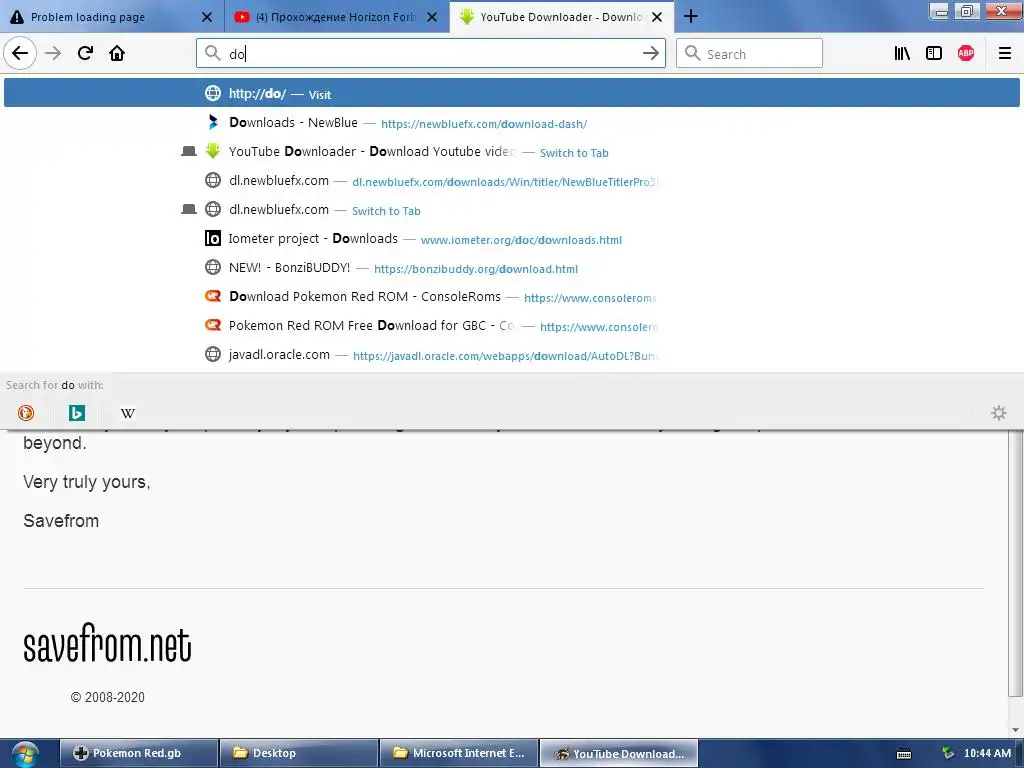1024x768 pixels.
Task: Open dl.newbluefx.com NewBlueTitlerPro download suggestion
Action: 512,181
